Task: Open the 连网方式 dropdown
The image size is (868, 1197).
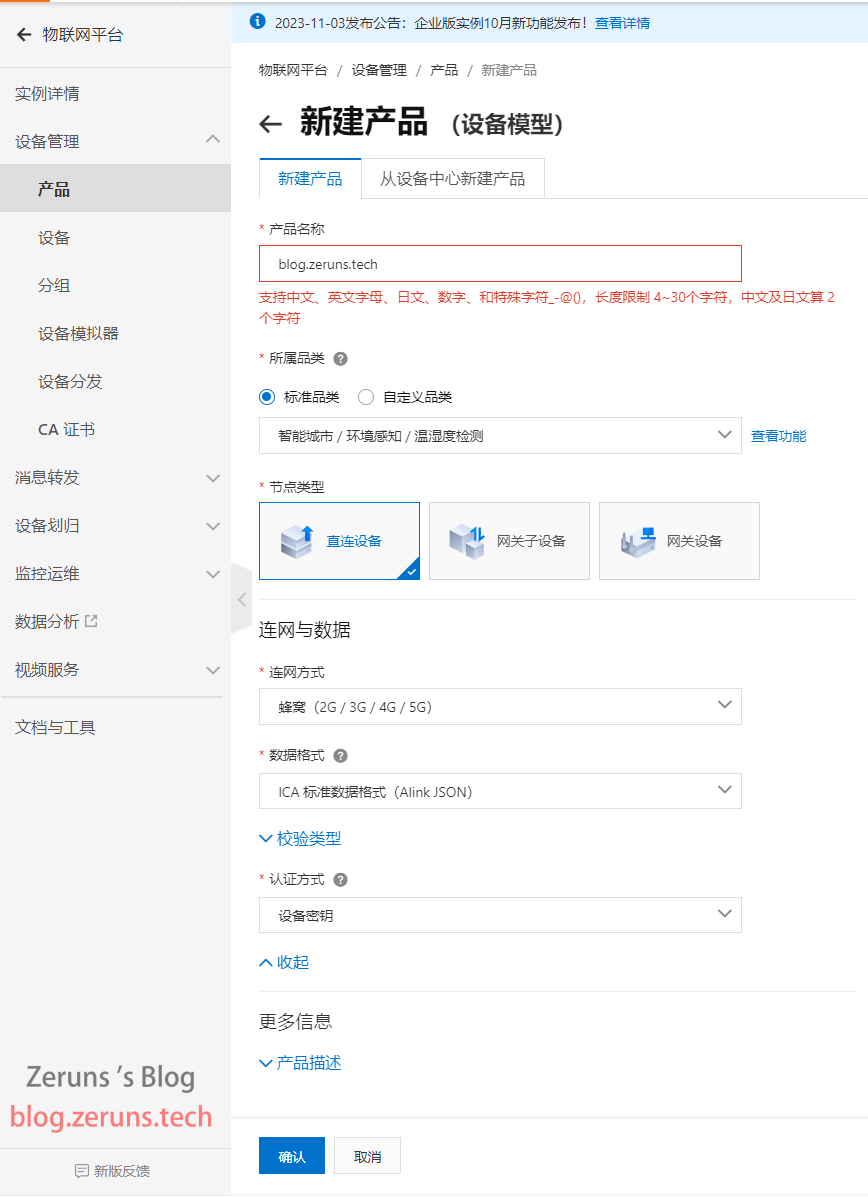Action: click(x=500, y=706)
